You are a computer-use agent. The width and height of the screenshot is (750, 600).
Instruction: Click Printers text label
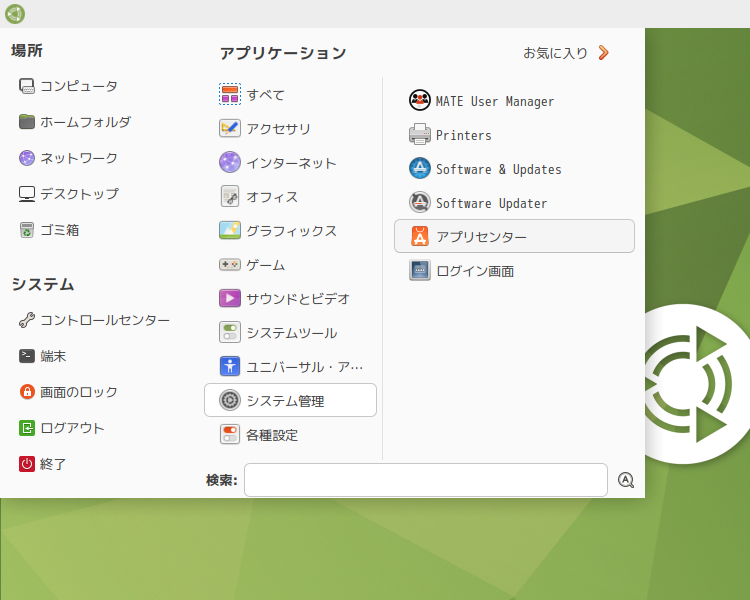(x=463, y=135)
